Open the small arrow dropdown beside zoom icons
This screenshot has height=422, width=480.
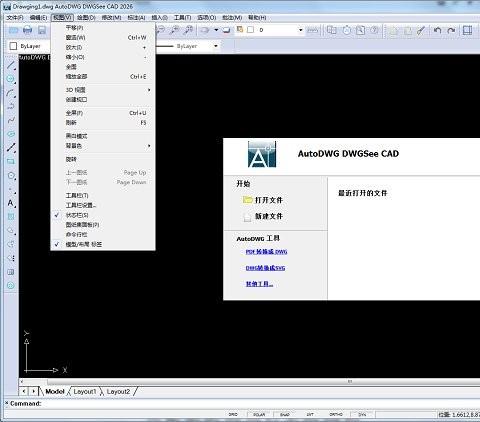point(216,30)
